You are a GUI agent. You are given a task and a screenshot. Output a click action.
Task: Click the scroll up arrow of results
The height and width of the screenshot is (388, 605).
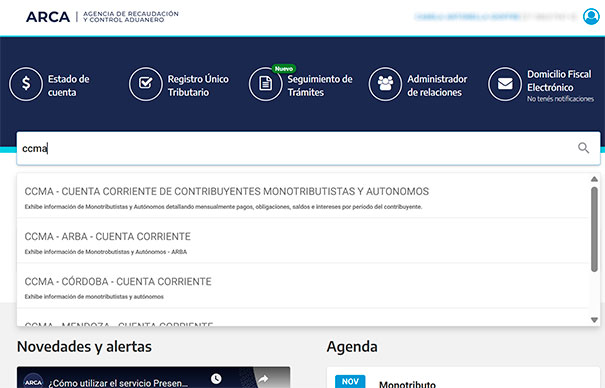pos(594,179)
